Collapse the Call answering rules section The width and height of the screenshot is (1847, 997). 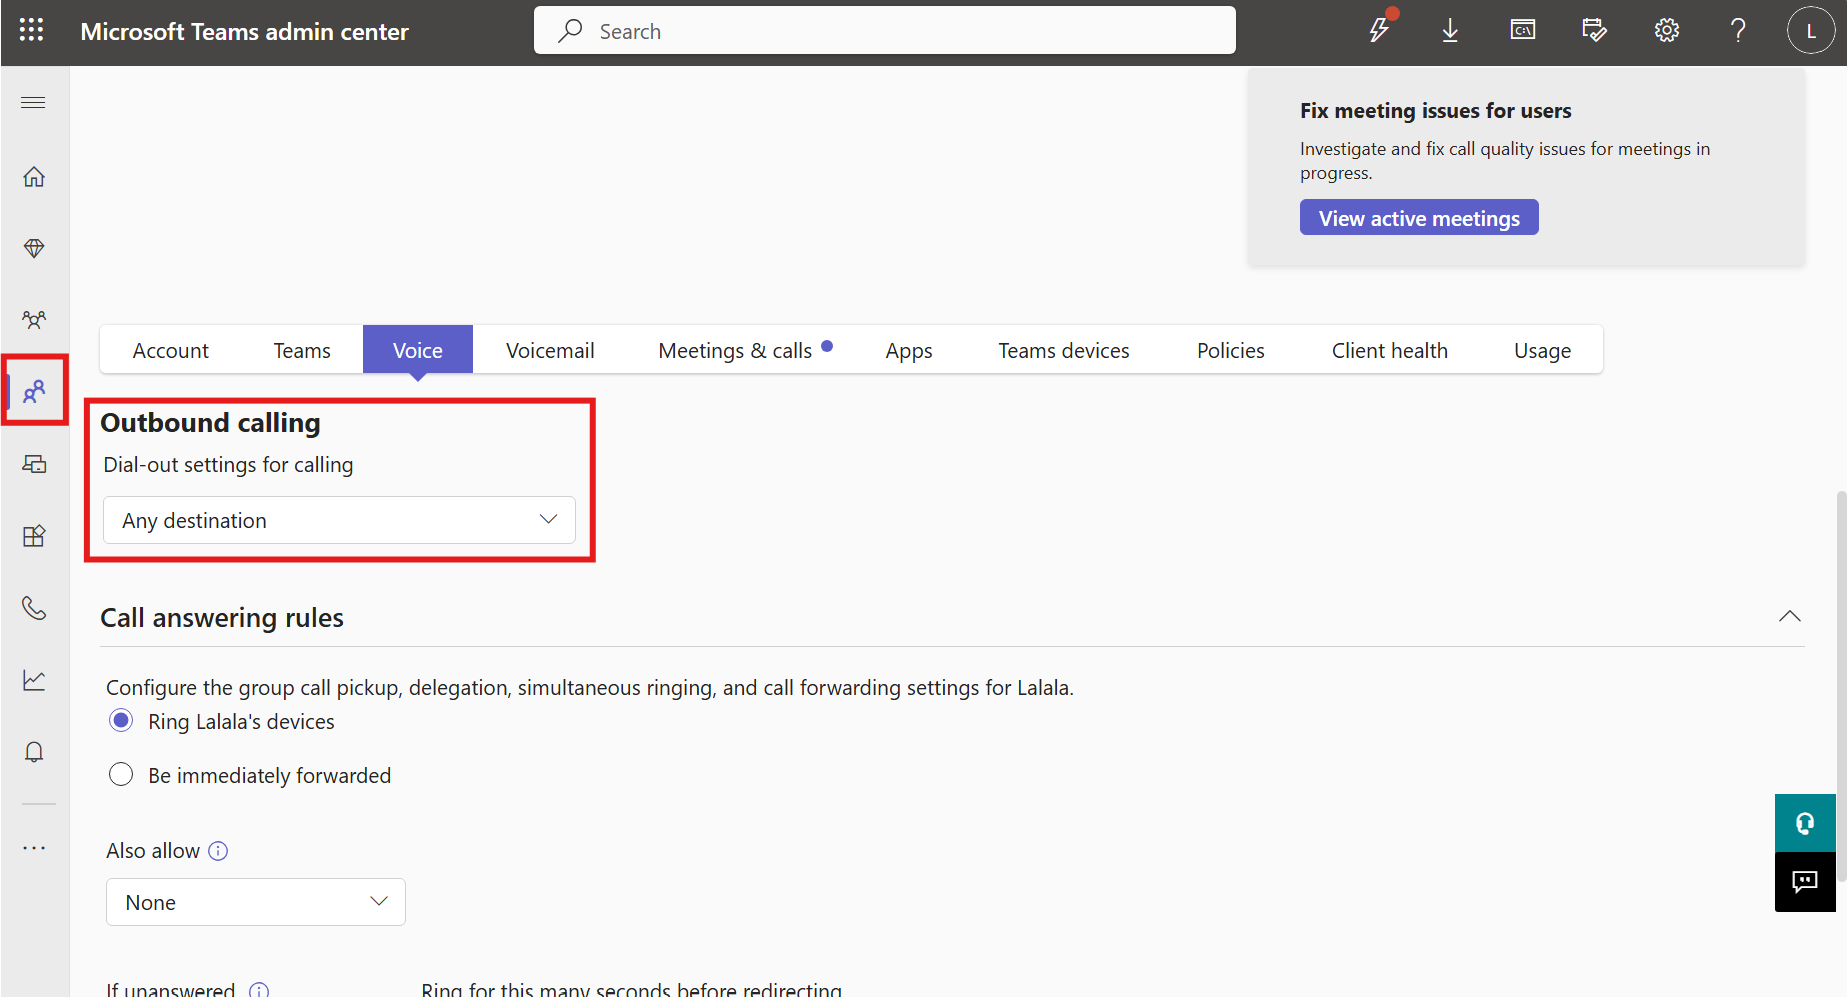click(1790, 616)
